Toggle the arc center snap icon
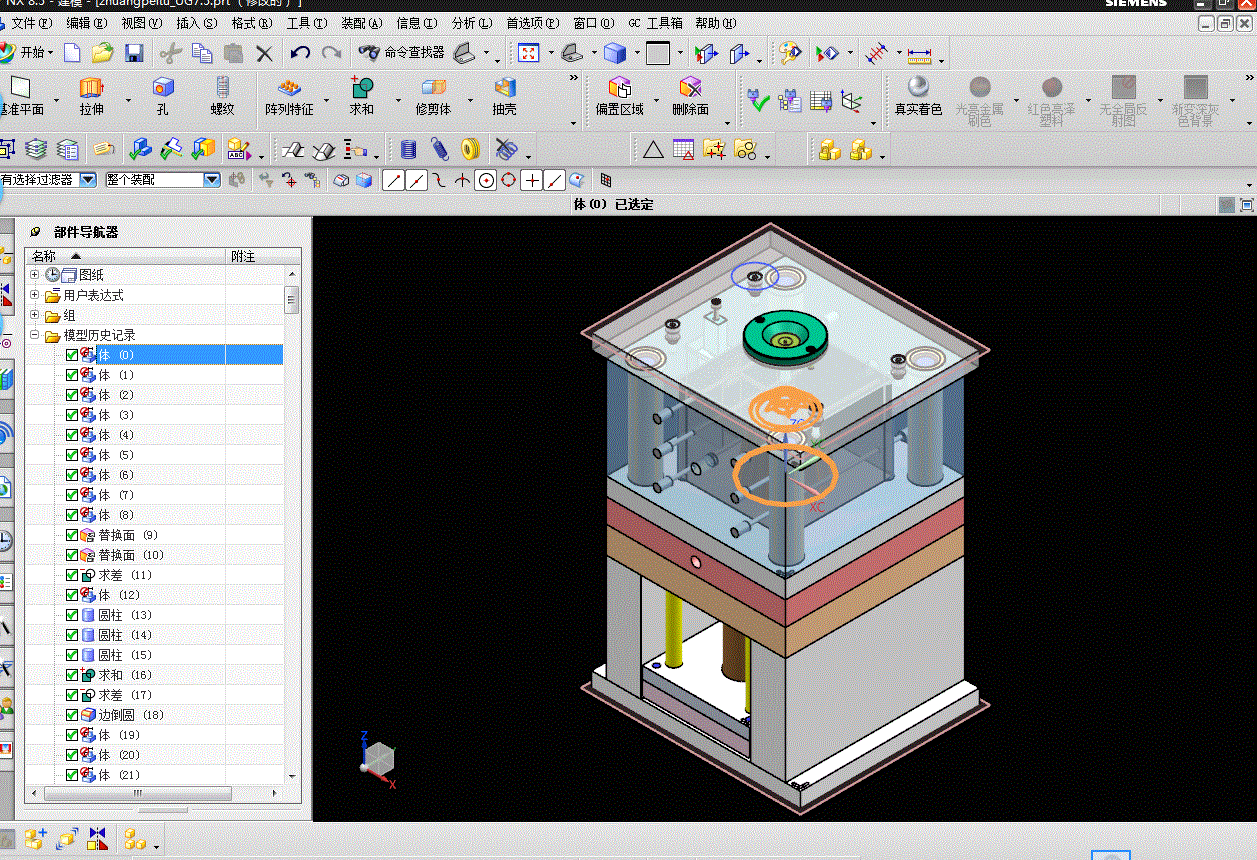 [x=486, y=180]
